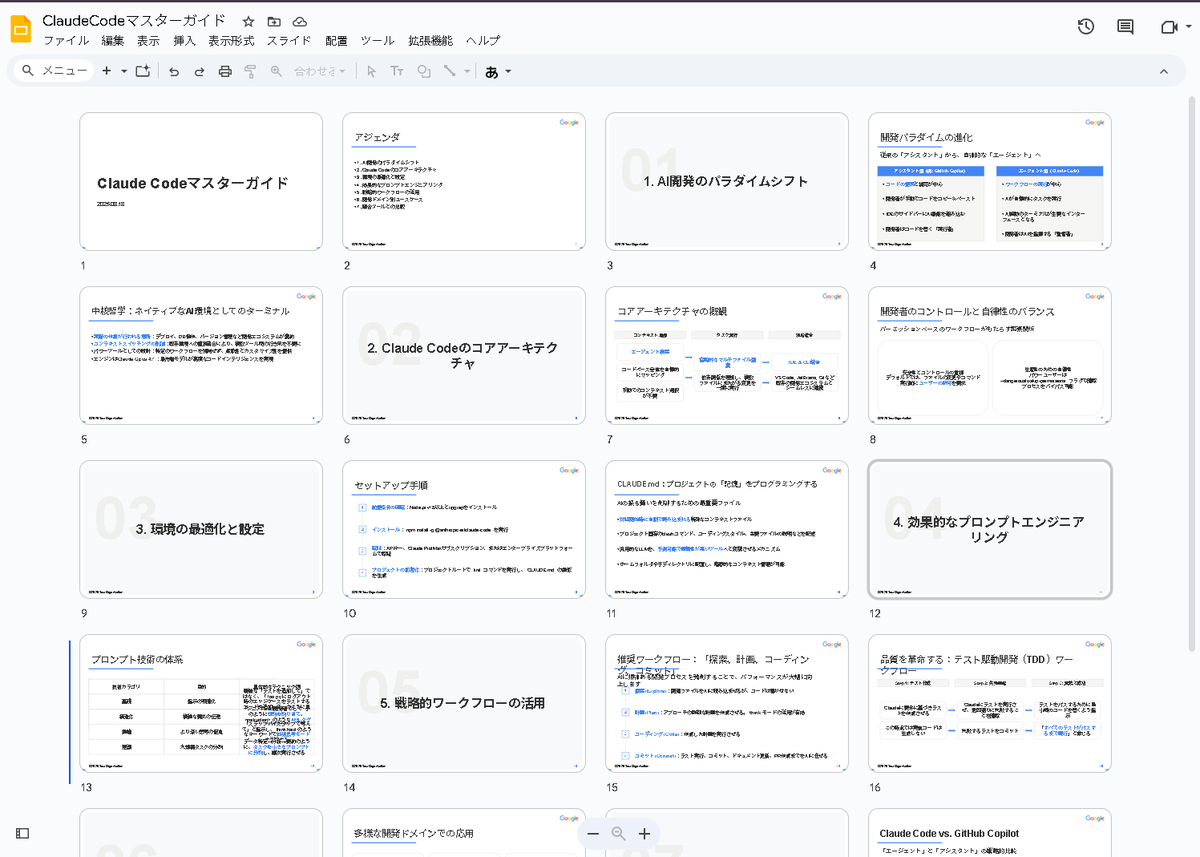Select slide 5. 戦略的ワークフローの活用
Viewport: 1200px width, 857px height.
click(464, 703)
